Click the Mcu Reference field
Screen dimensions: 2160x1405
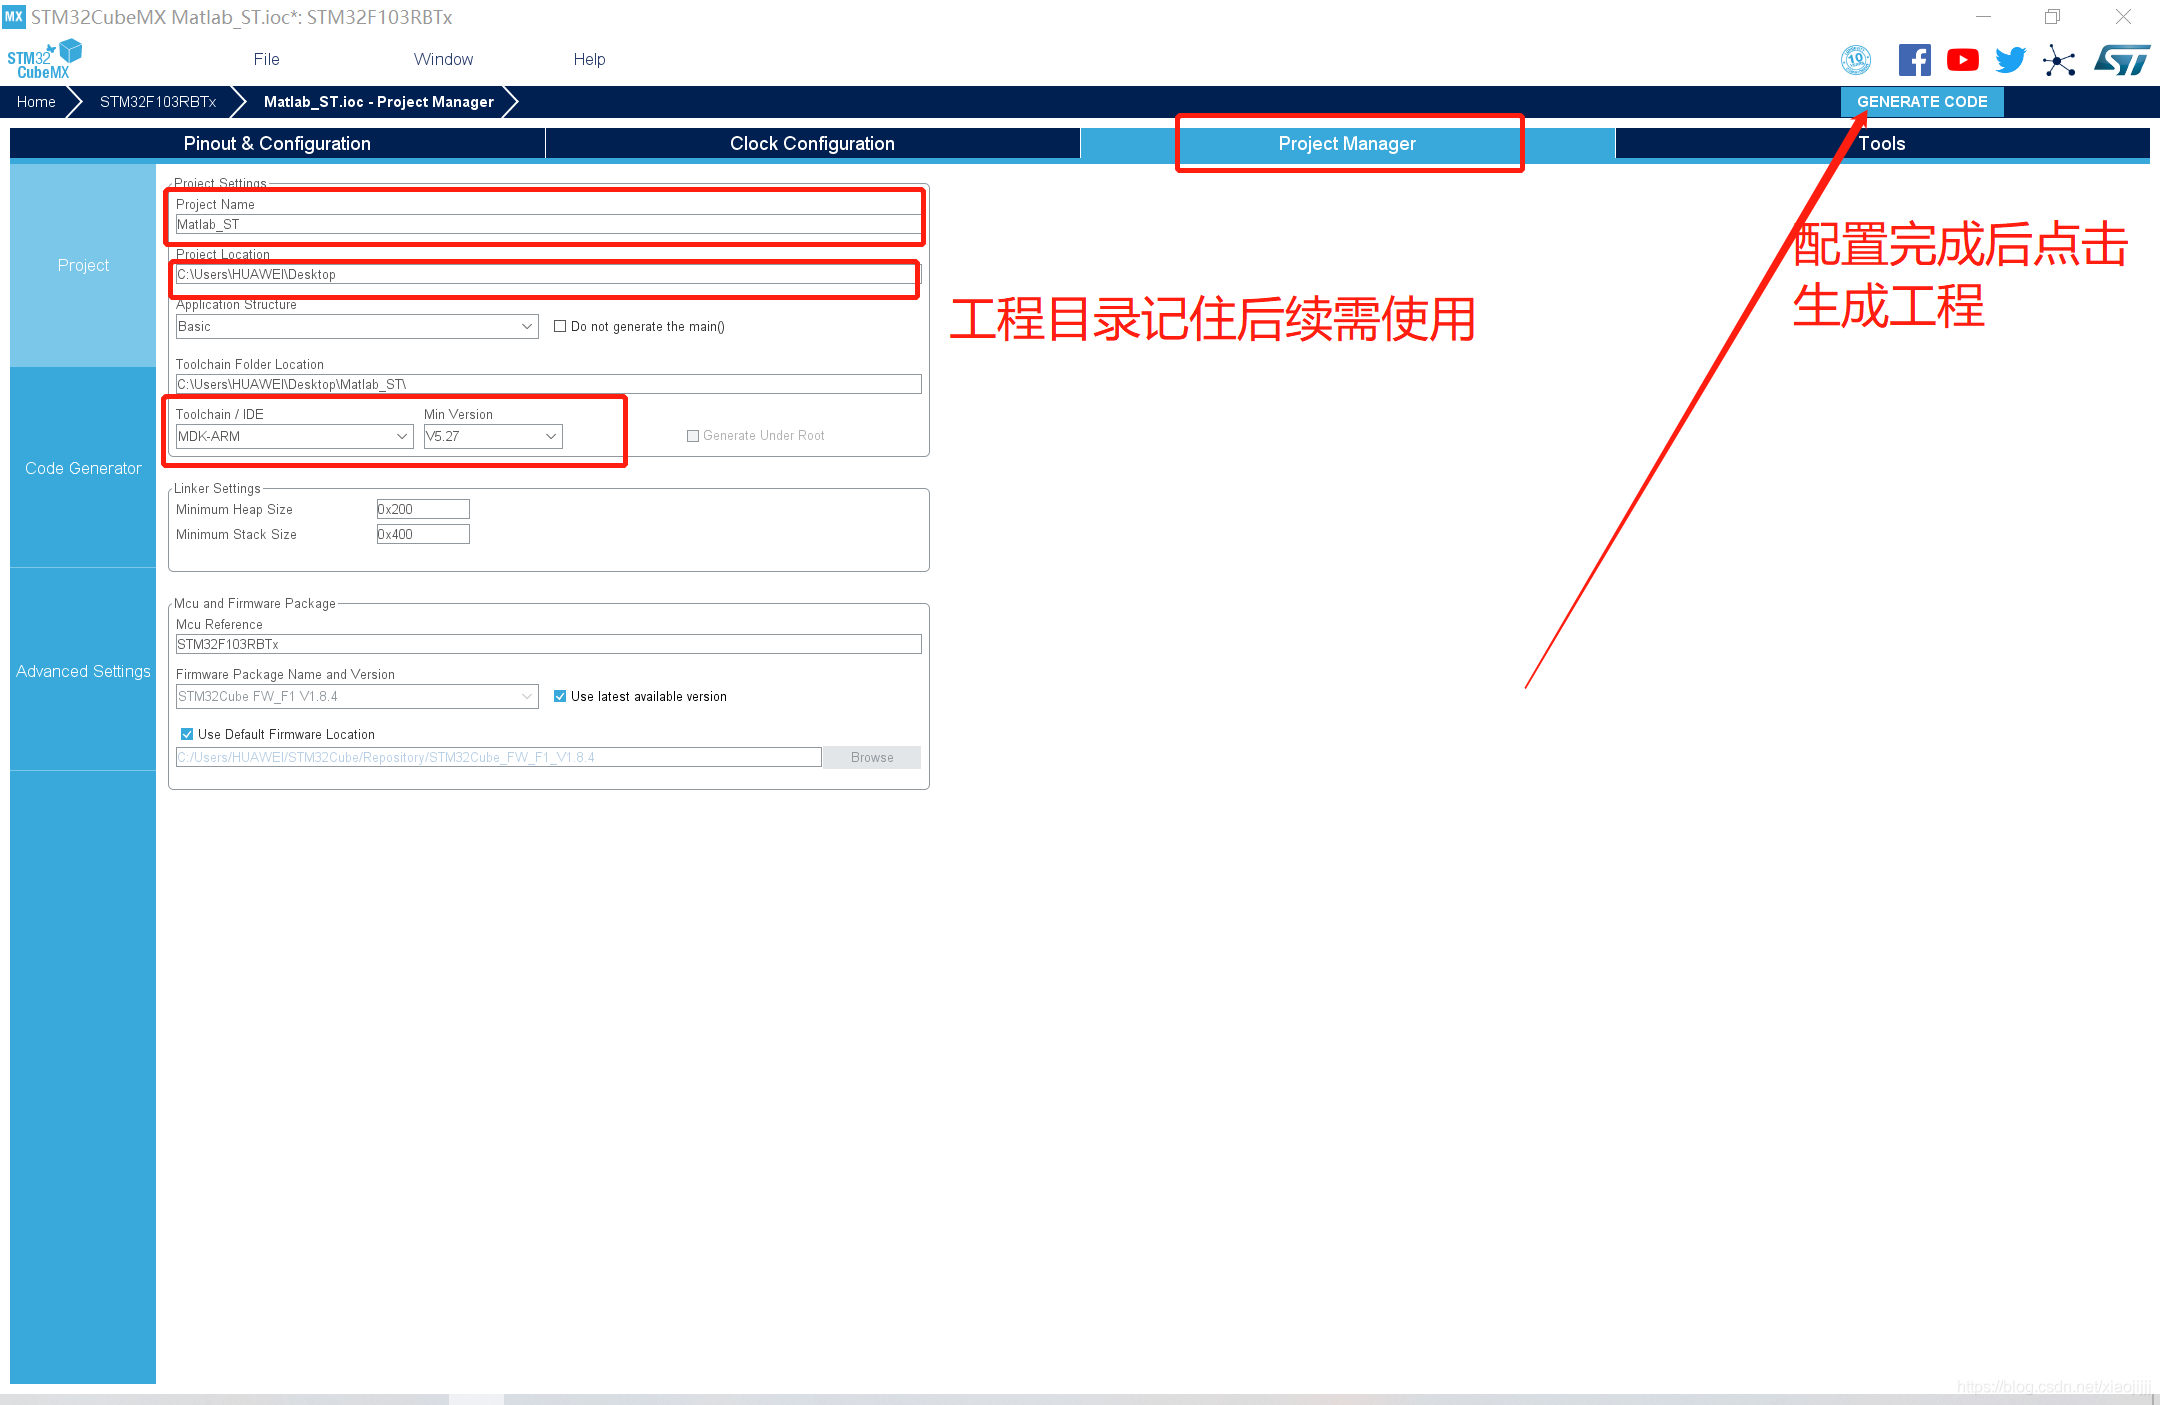pyautogui.click(x=548, y=644)
